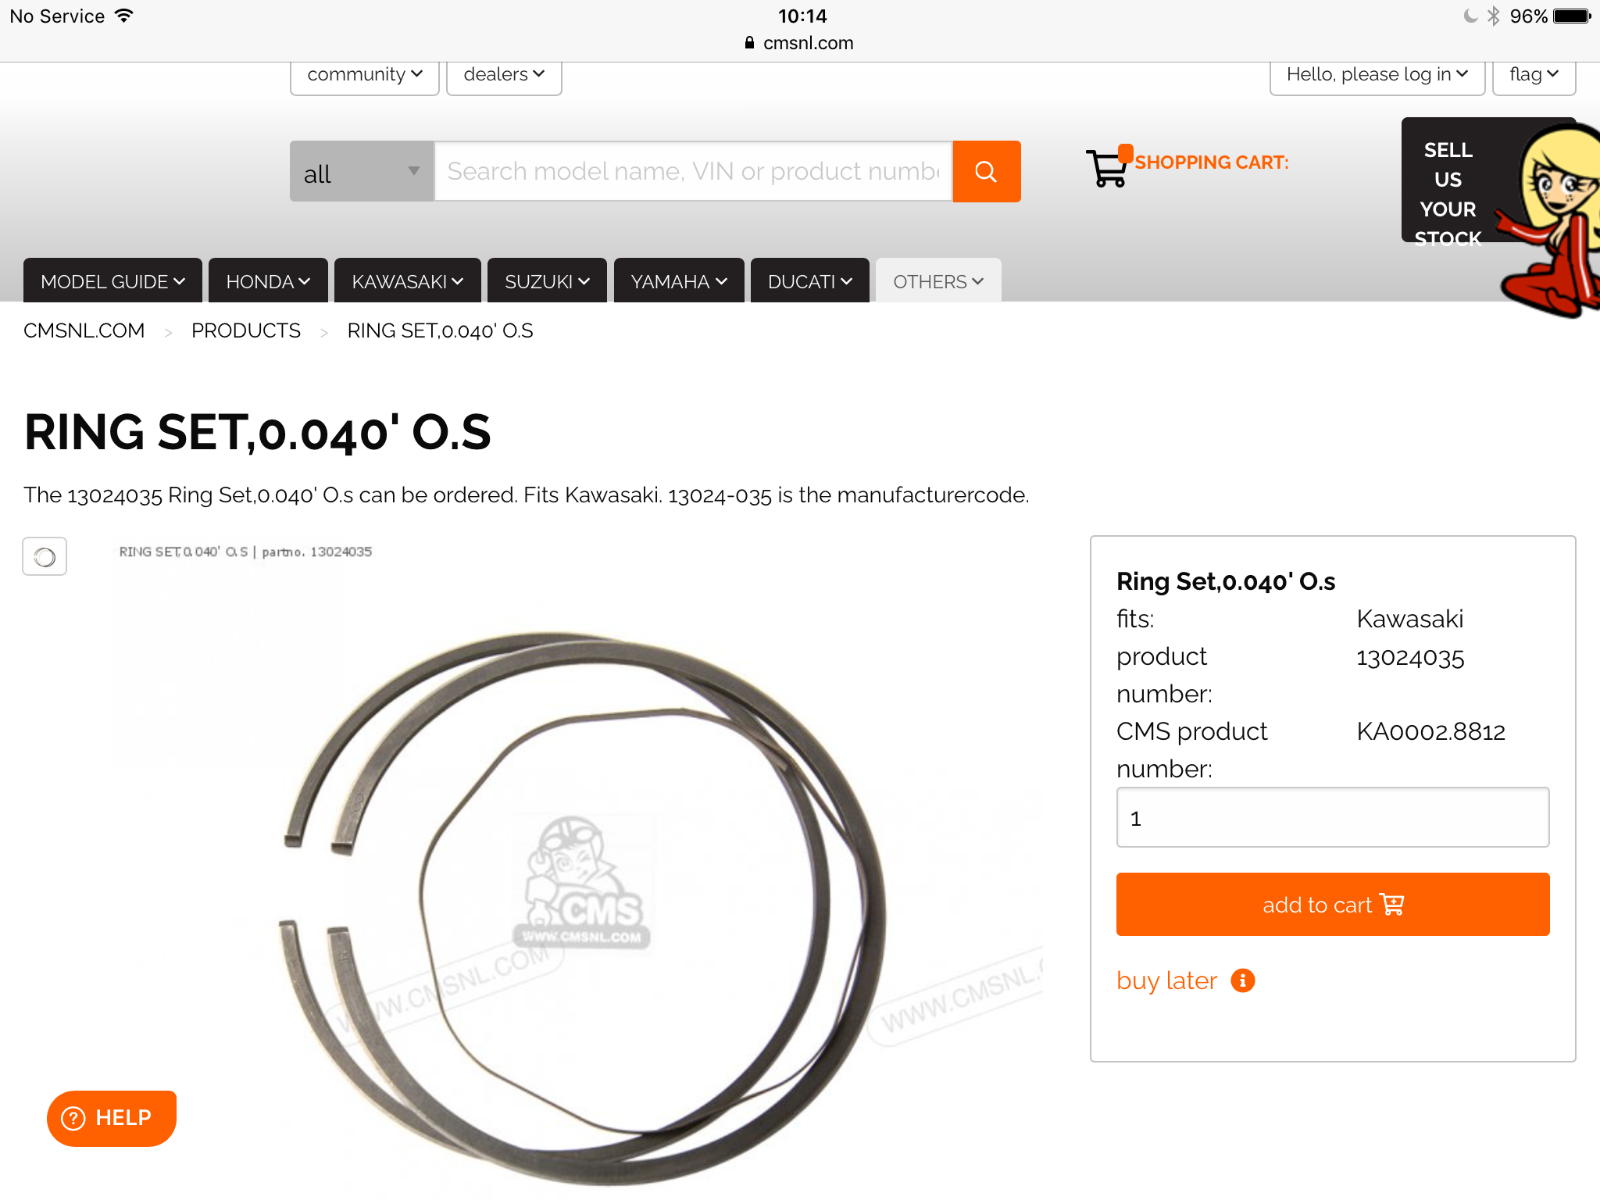Go to PRODUCTS breadcrumb link

(x=246, y=331)
